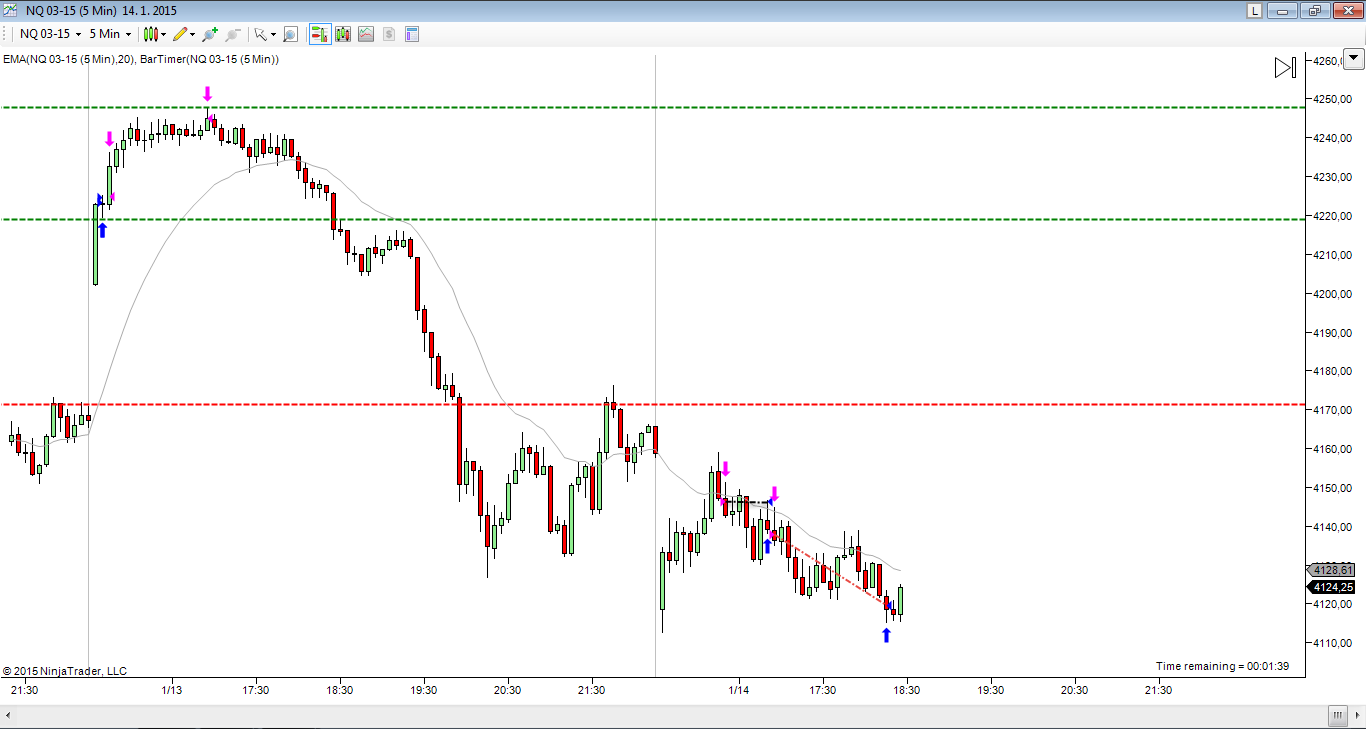This screenshot has width=1366, height=729.
Task: Click the black 4124,25 last price marker
Action: click(1333, 587)
